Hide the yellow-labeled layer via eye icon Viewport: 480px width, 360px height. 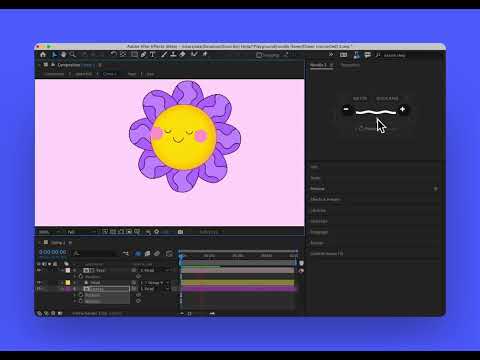[x=39, y=282]
